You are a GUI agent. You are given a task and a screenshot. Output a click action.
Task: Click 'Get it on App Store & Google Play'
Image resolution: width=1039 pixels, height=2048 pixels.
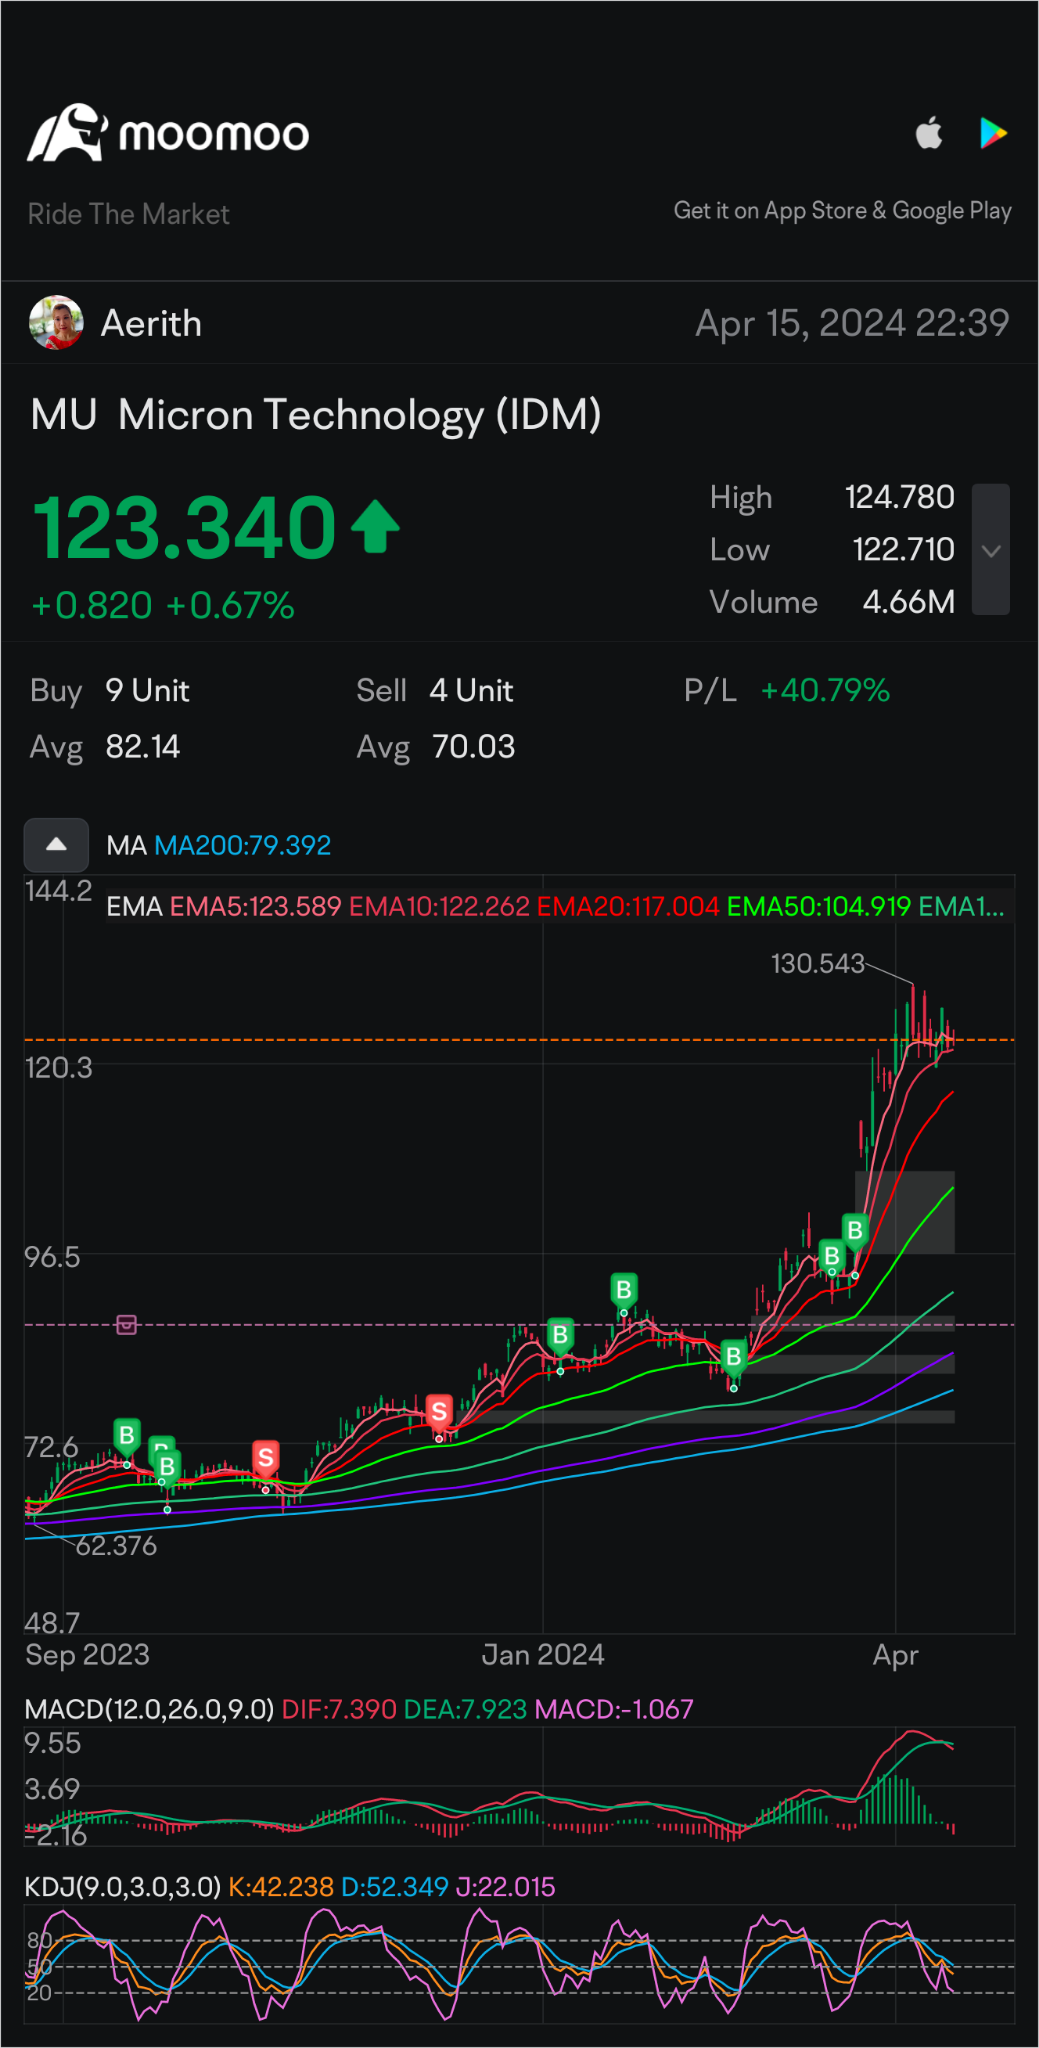point(842,211)
